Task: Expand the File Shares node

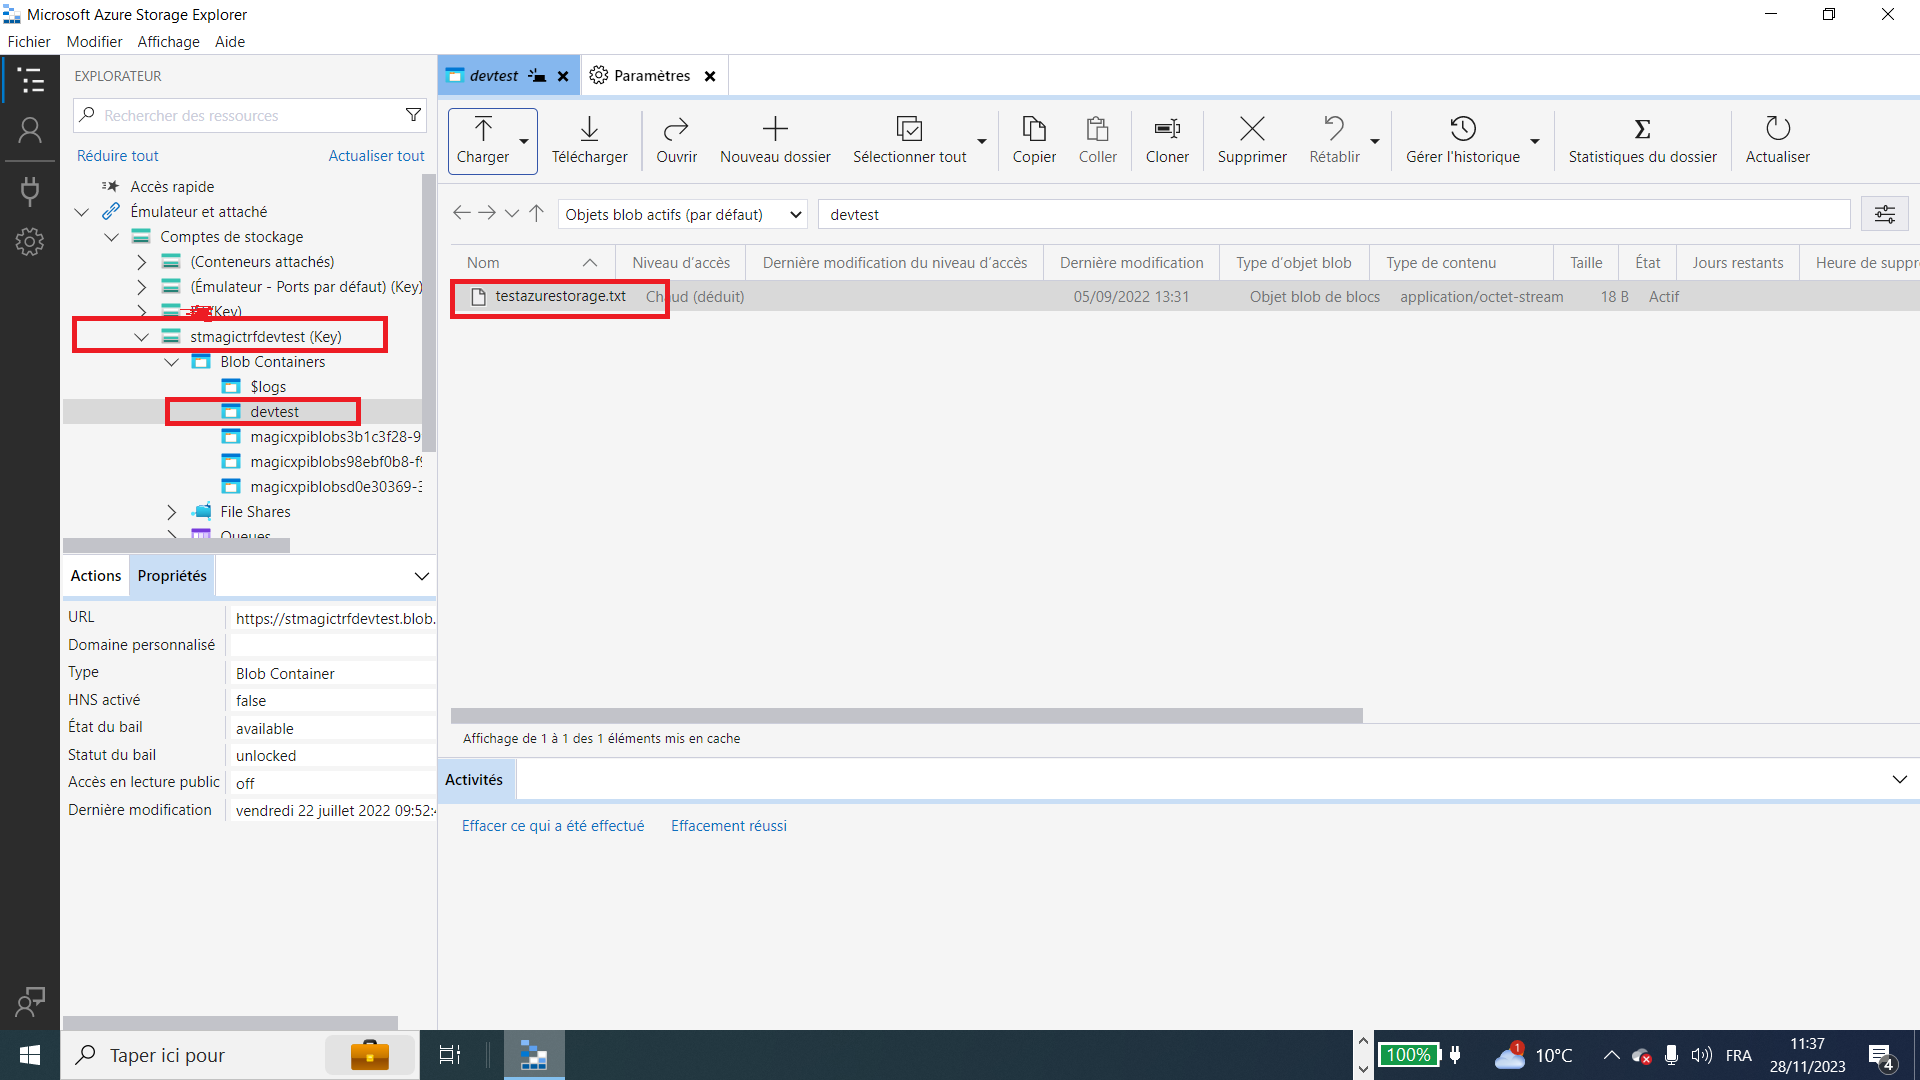Action: (x=171, y=511)
